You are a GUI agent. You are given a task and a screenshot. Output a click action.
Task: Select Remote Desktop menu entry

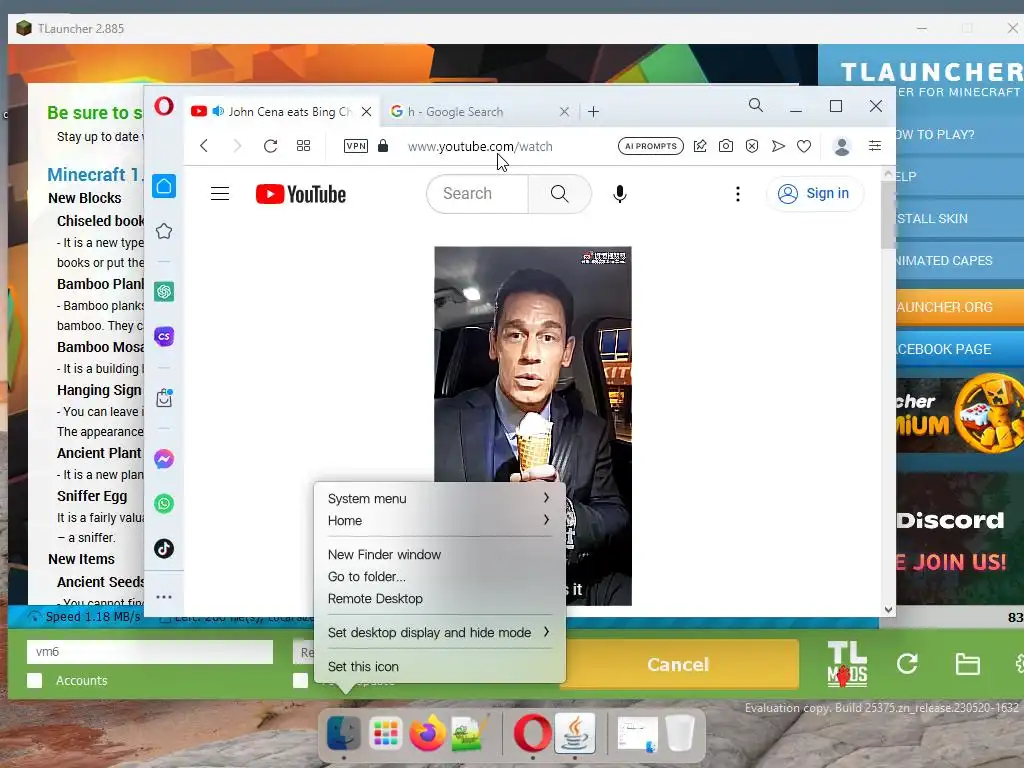coord(375,599)
